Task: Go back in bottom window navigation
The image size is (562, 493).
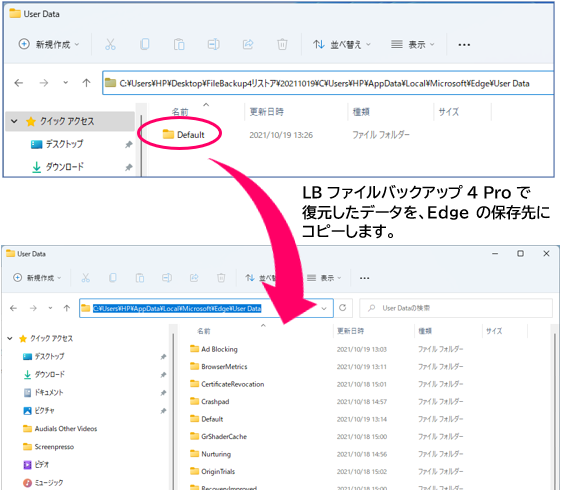Action: 14,308
